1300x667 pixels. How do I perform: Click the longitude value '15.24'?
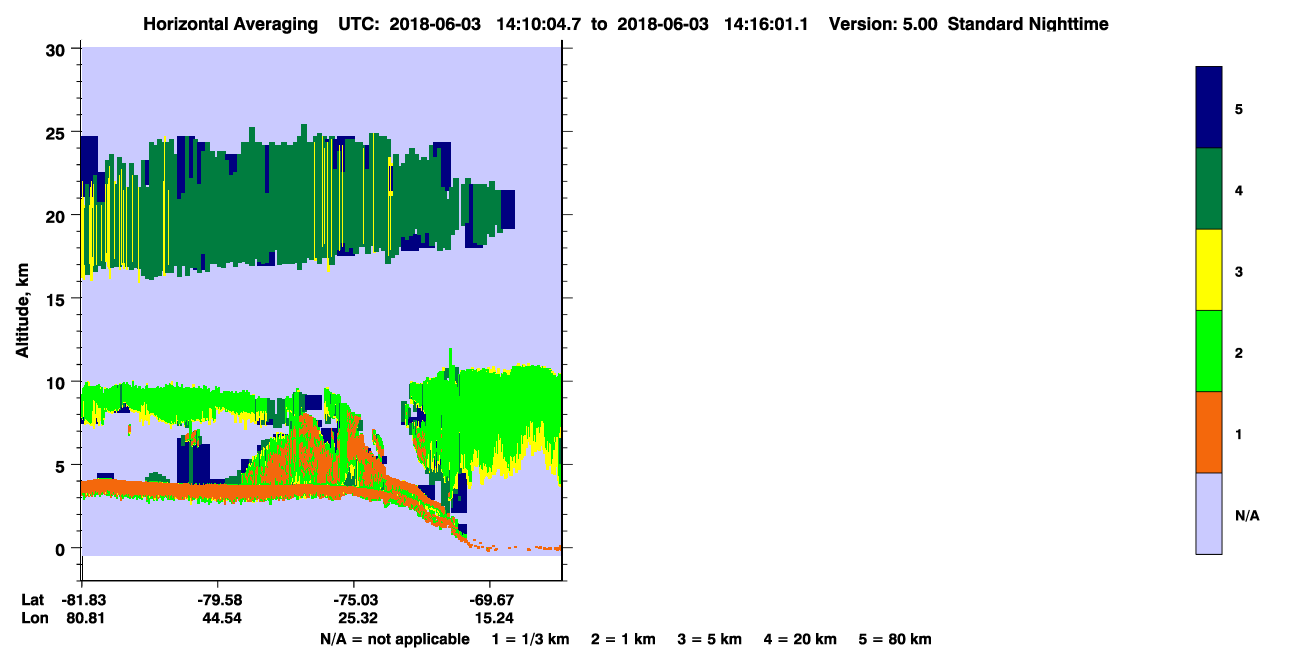[x=493, y=619]
